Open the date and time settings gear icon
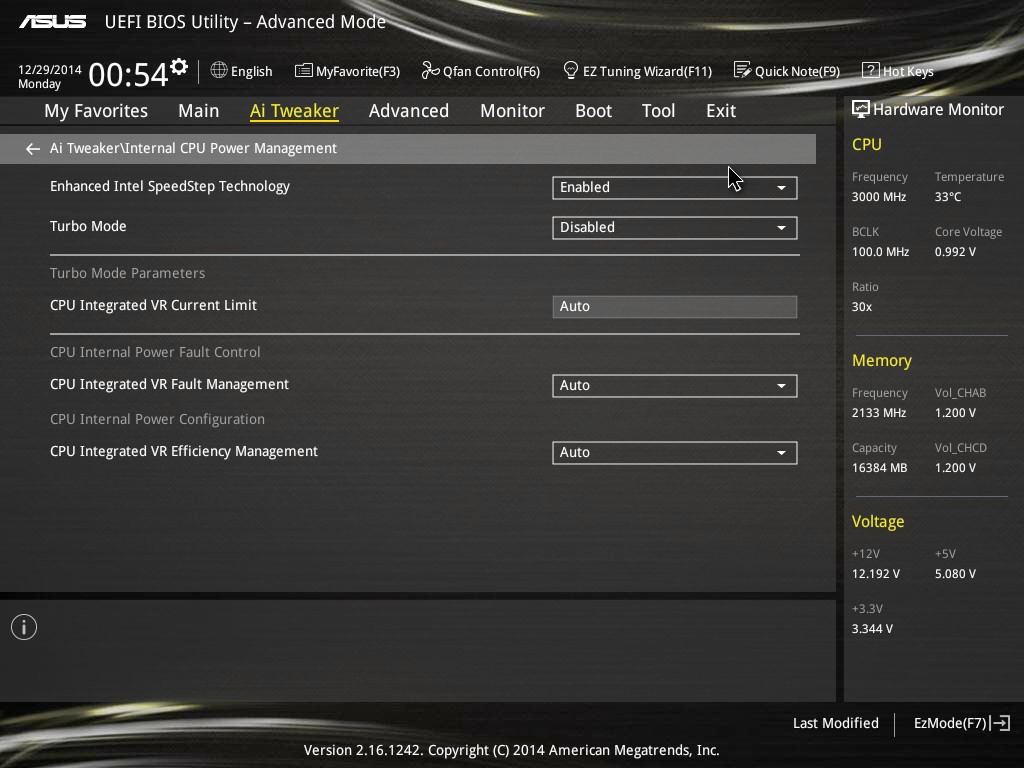The image size is (1024, 768). click(x=179, y=67)
